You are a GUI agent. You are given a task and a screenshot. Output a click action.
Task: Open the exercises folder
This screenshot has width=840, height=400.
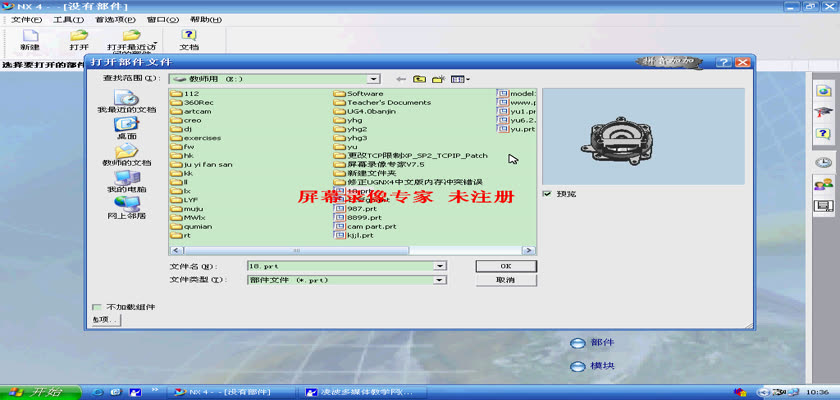pyautogui.click(x=196, y=138)
